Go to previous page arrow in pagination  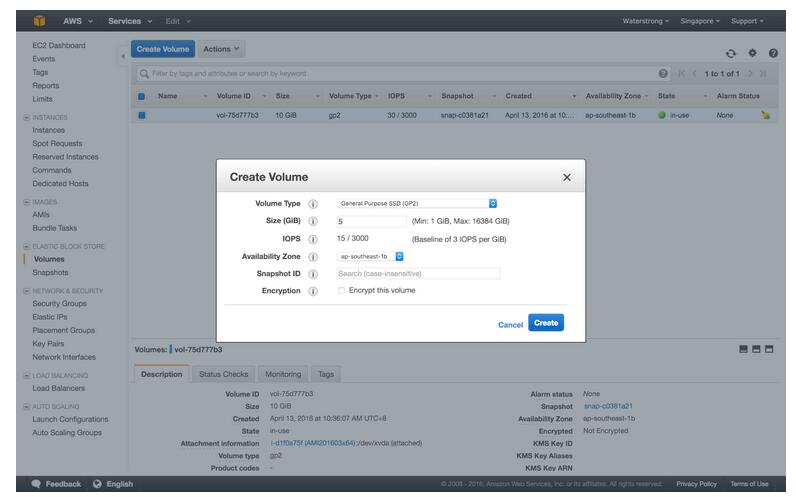pos(694,74)
